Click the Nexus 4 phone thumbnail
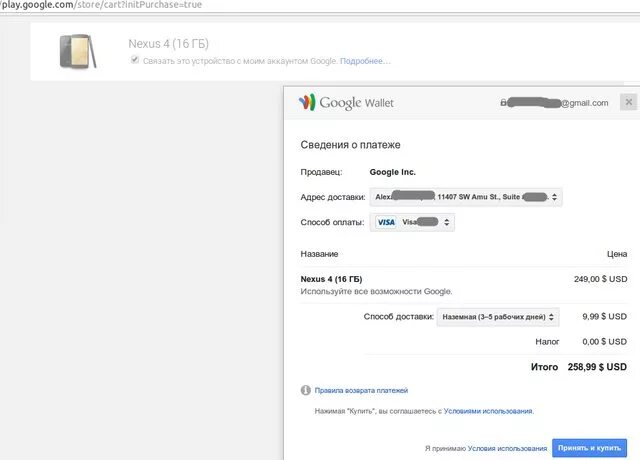640x460 pixels. (78, 51)
